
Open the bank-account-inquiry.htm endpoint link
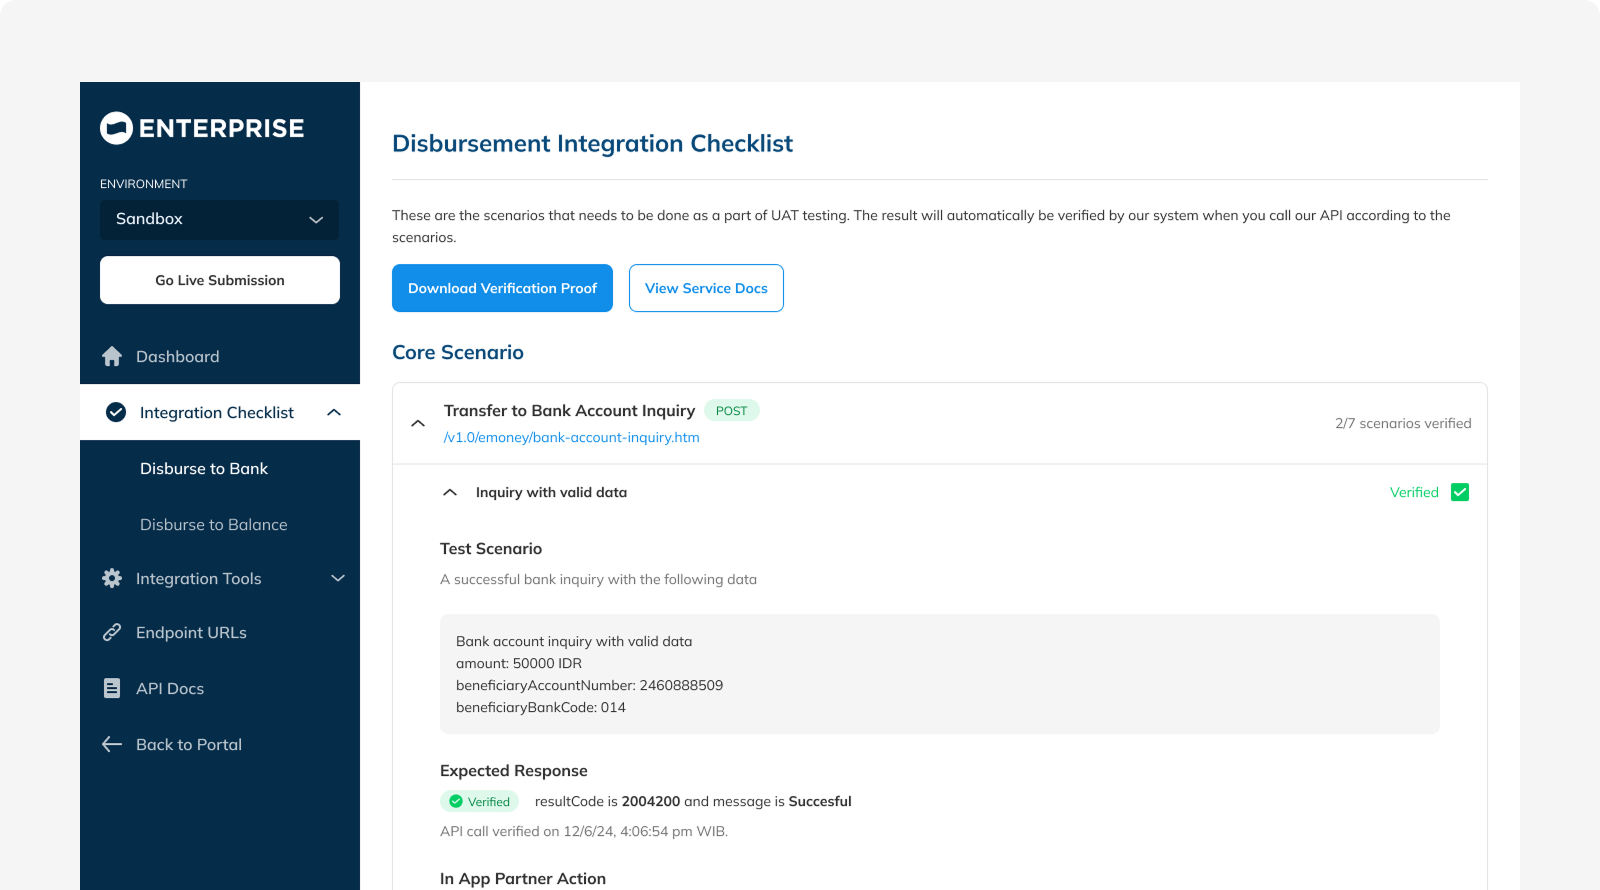(572, 437)
